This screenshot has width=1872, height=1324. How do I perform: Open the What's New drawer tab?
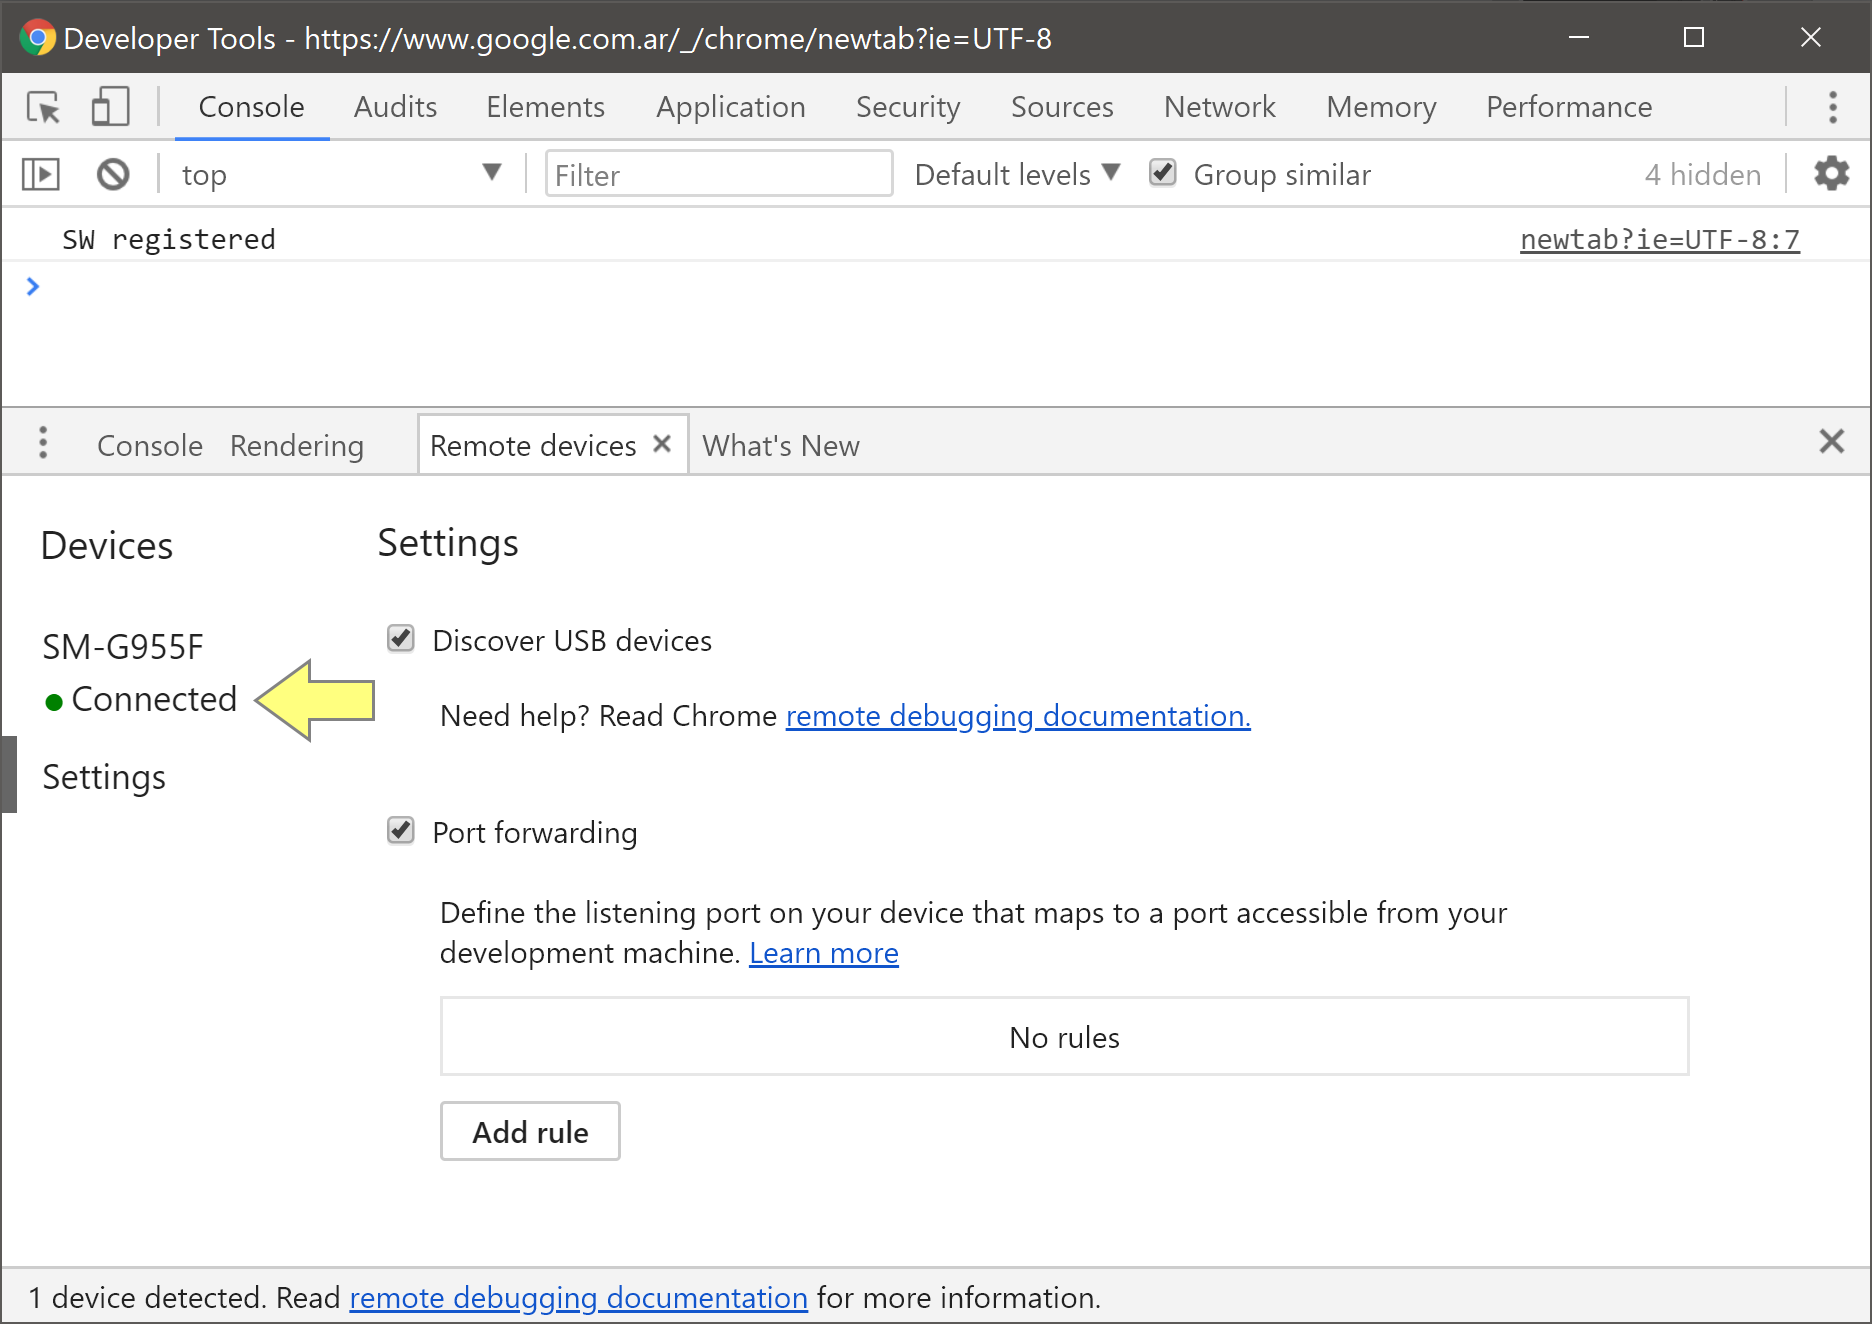780,446
